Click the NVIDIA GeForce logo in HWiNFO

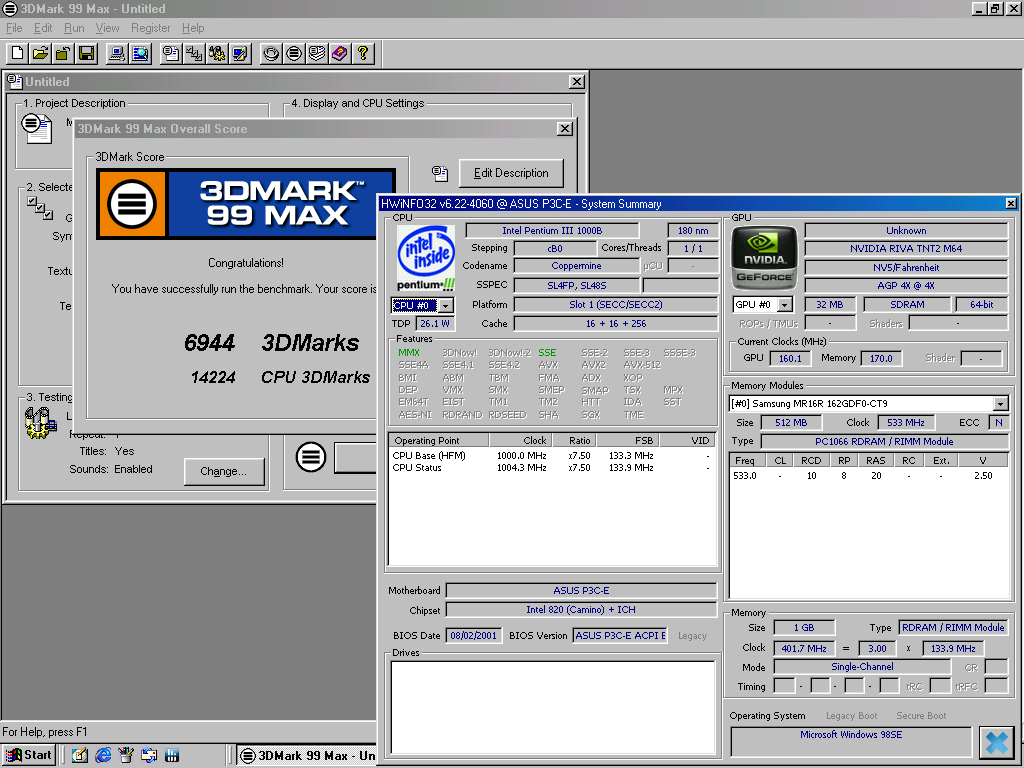tap(763, 257)
